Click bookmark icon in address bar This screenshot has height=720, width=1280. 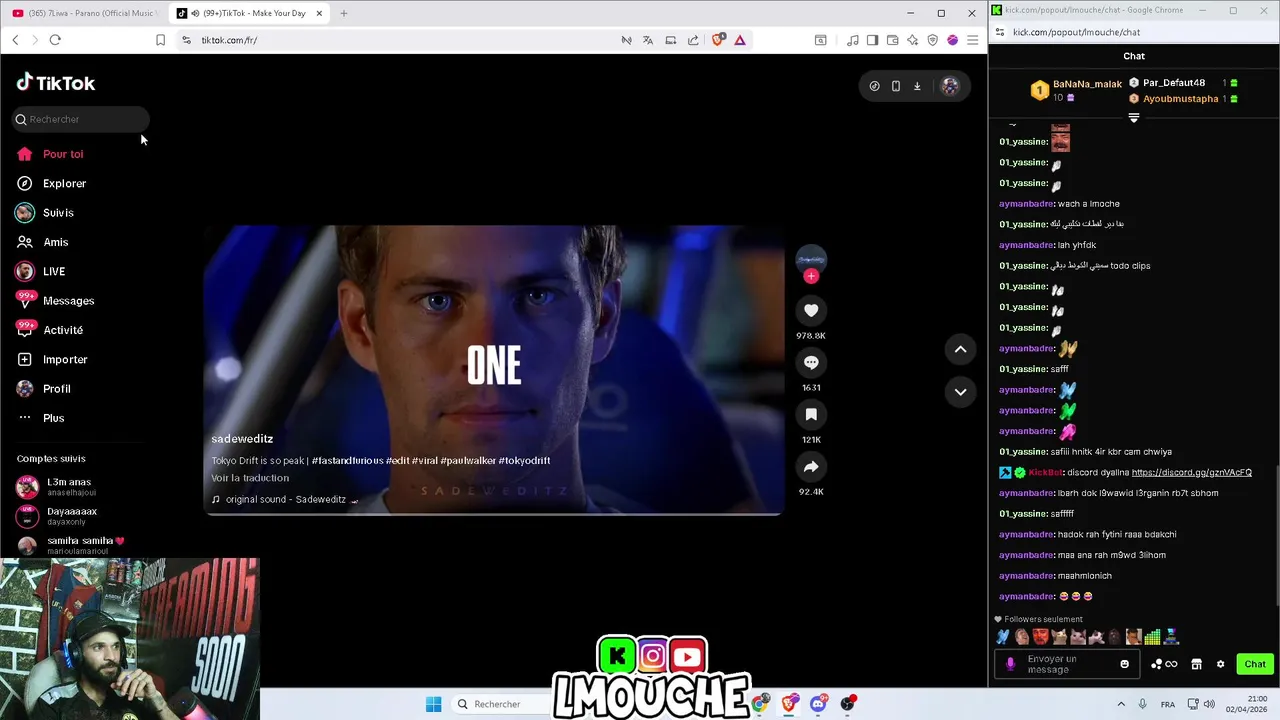pyautogui.click(x=160, y=40)
